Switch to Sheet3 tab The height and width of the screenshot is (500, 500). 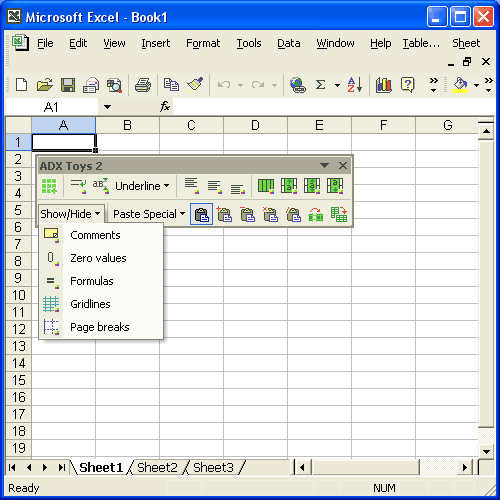(213, 467)
